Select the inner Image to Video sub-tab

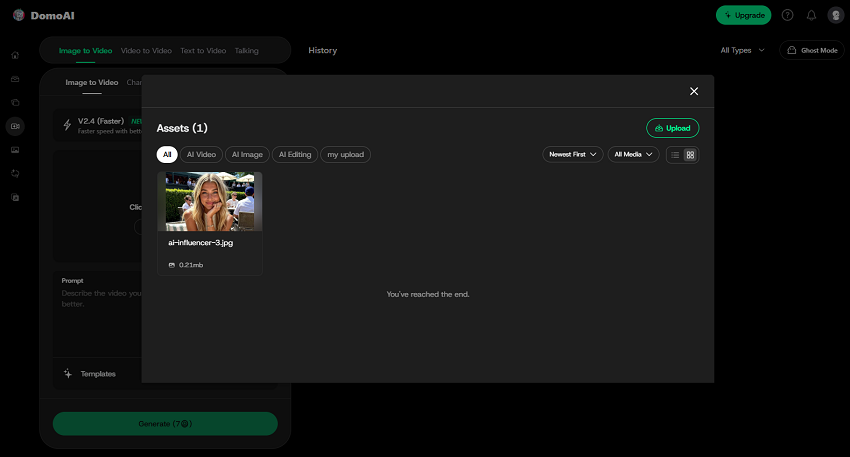[92, 82]
